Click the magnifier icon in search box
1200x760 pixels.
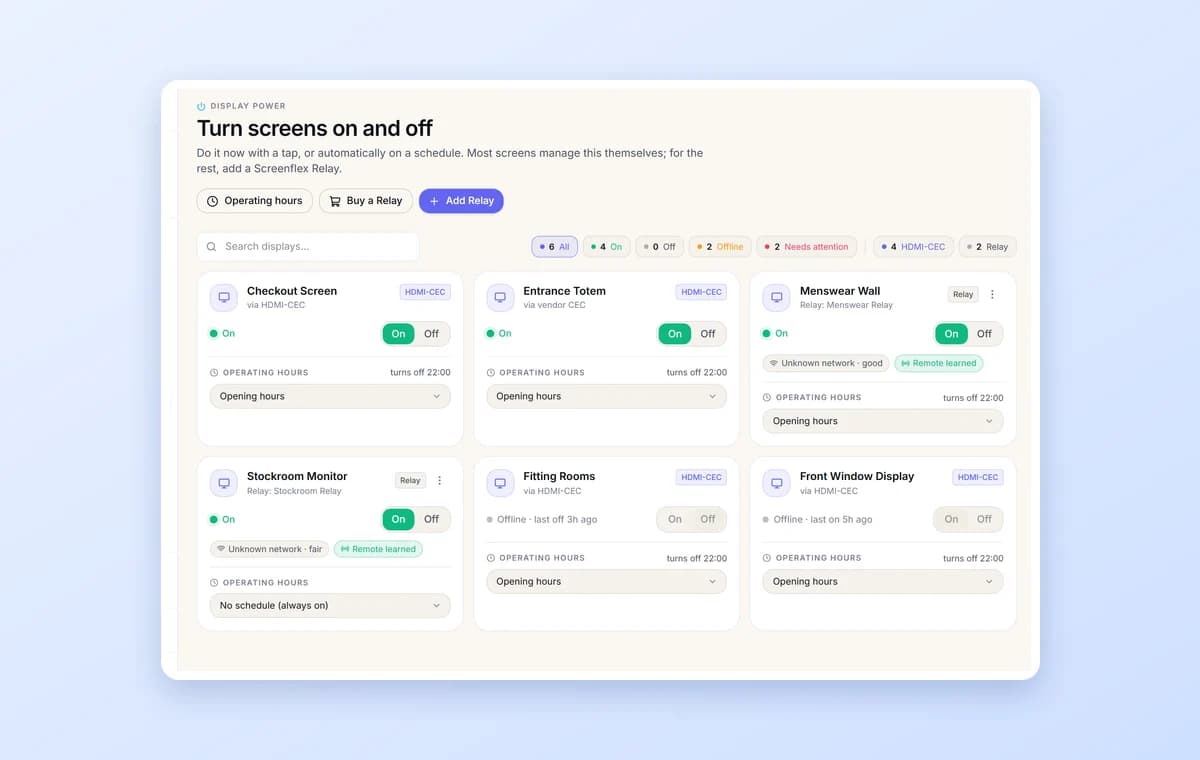point(211,247)
